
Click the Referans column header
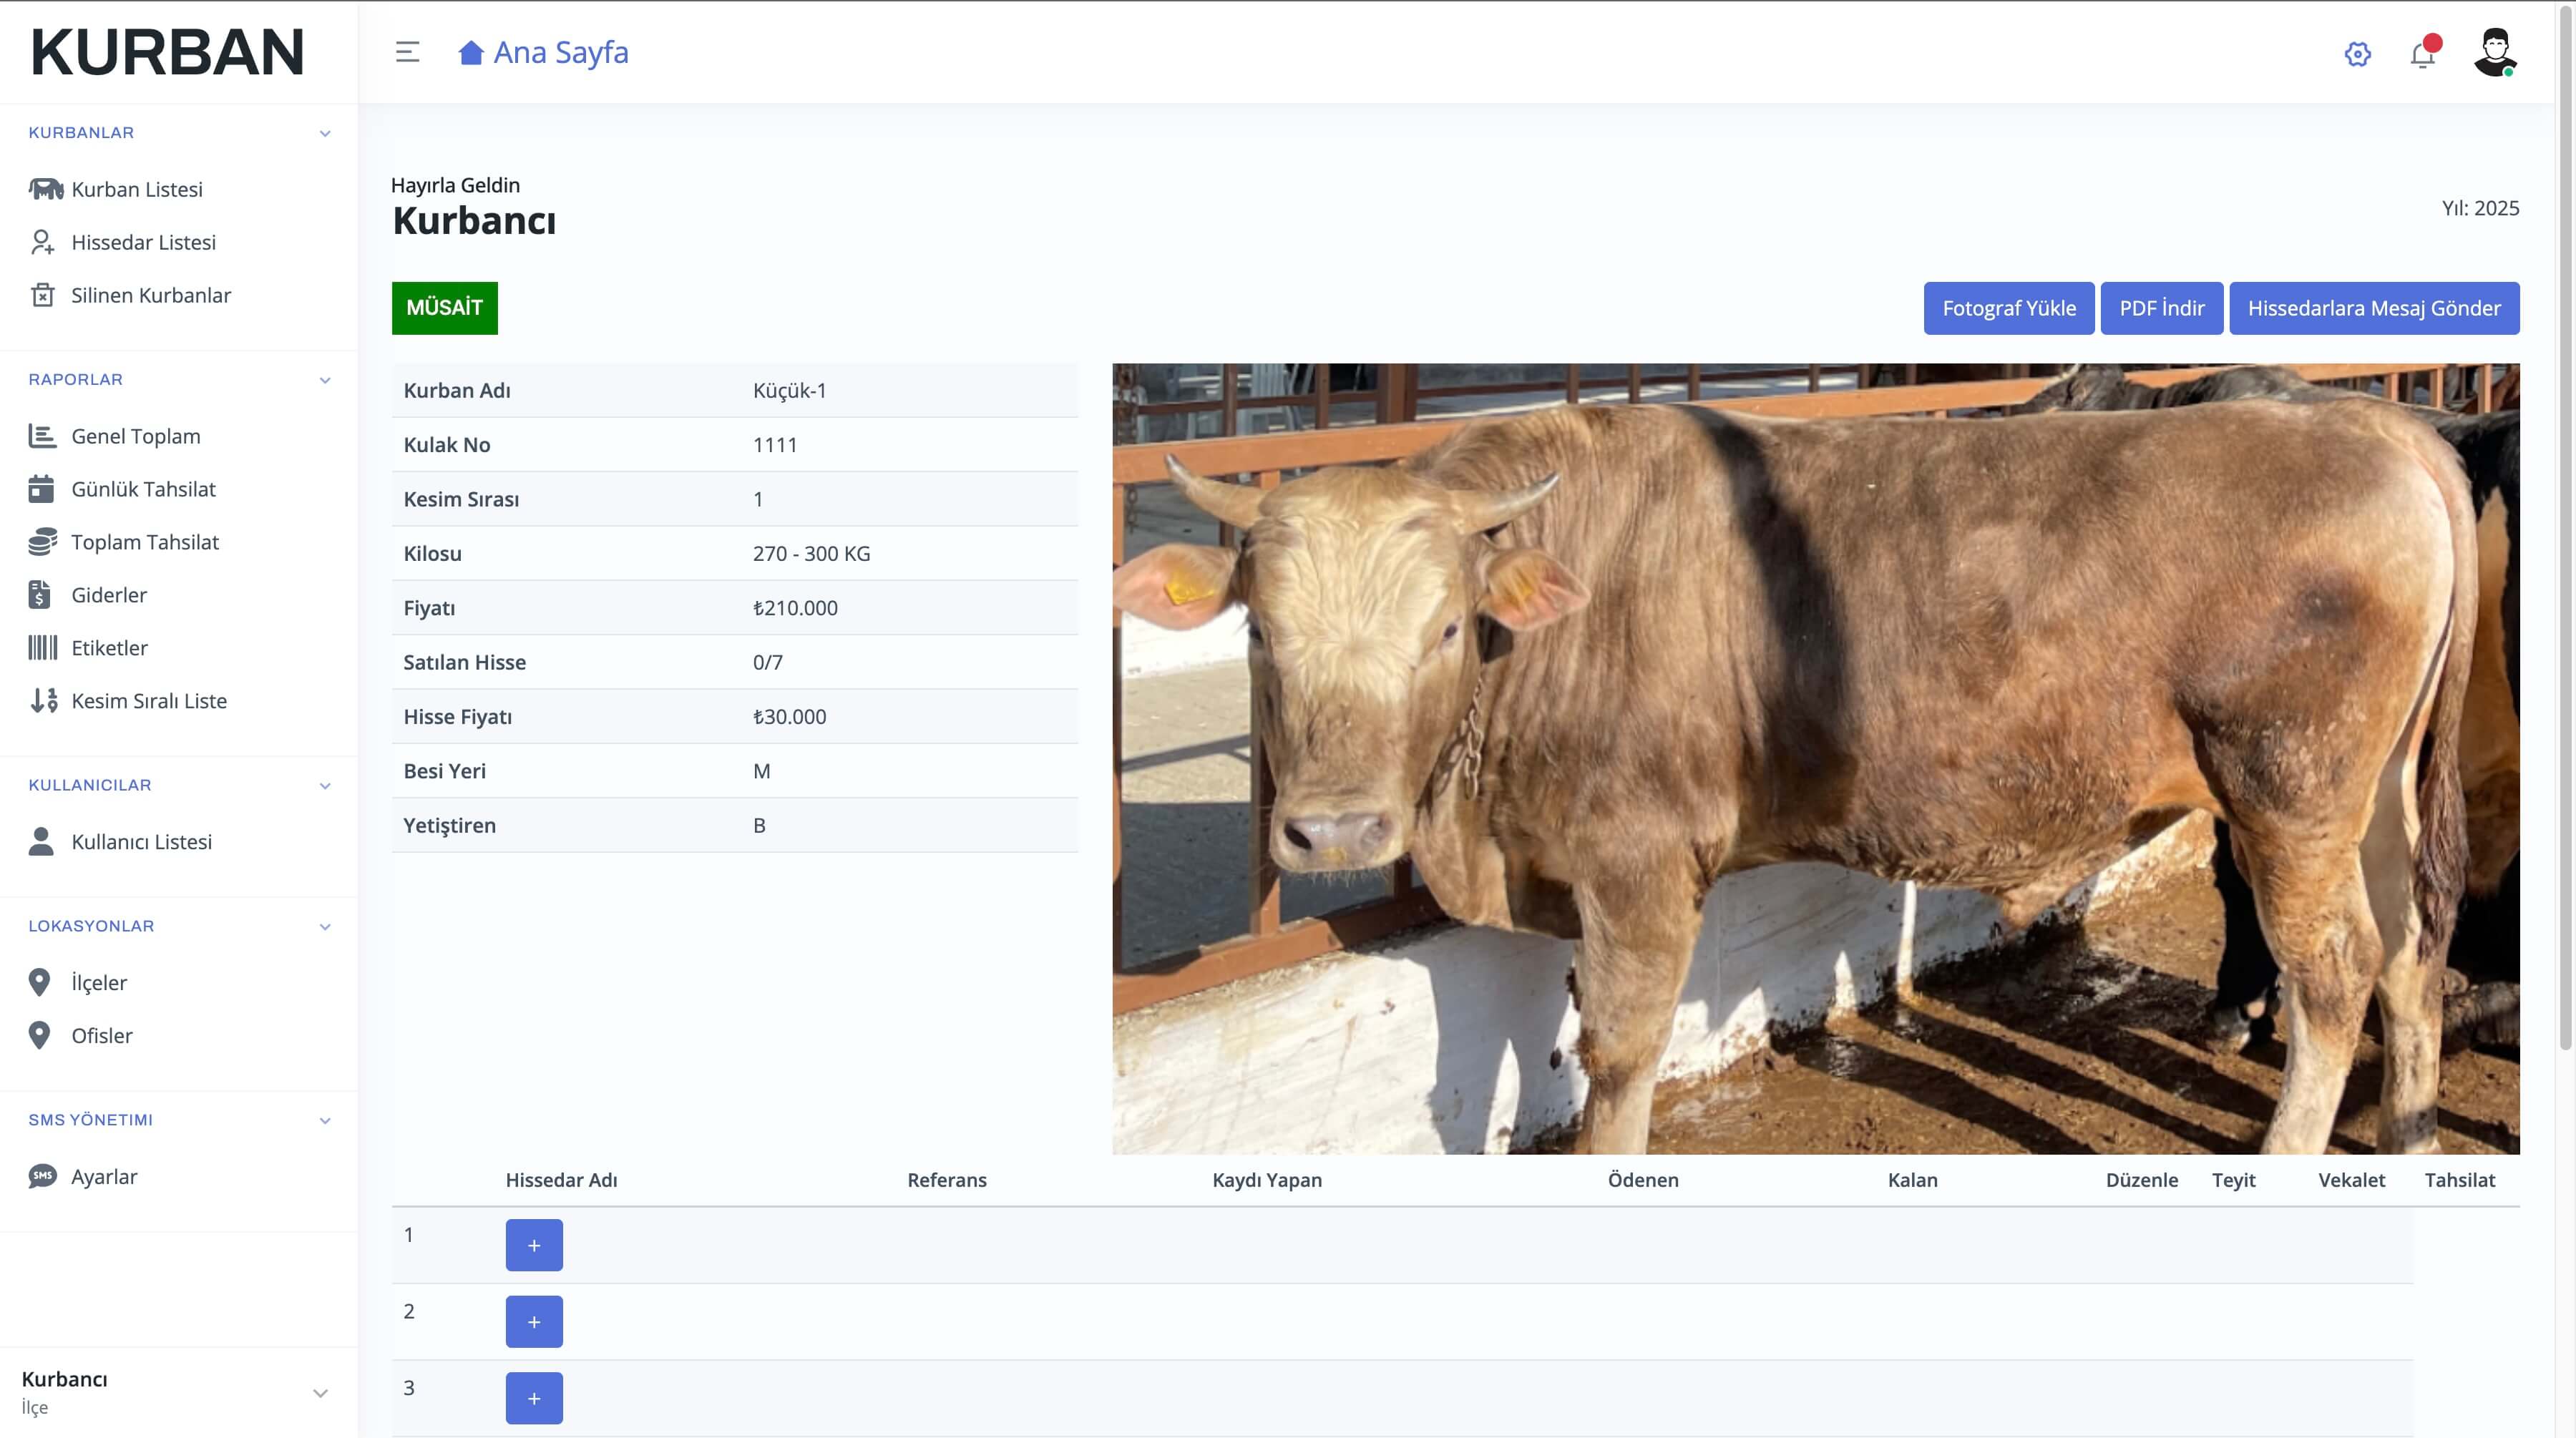click(x=947, y=1180)
